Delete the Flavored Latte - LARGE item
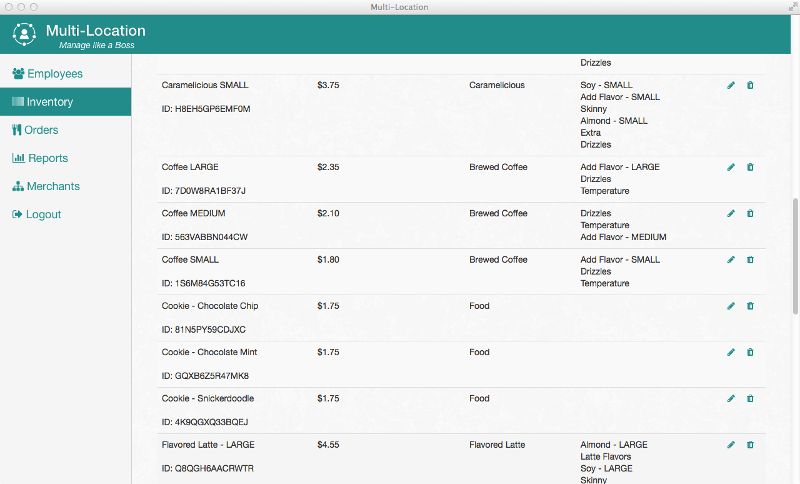Viewport: 800px width, 484px height. coord(750,445)
